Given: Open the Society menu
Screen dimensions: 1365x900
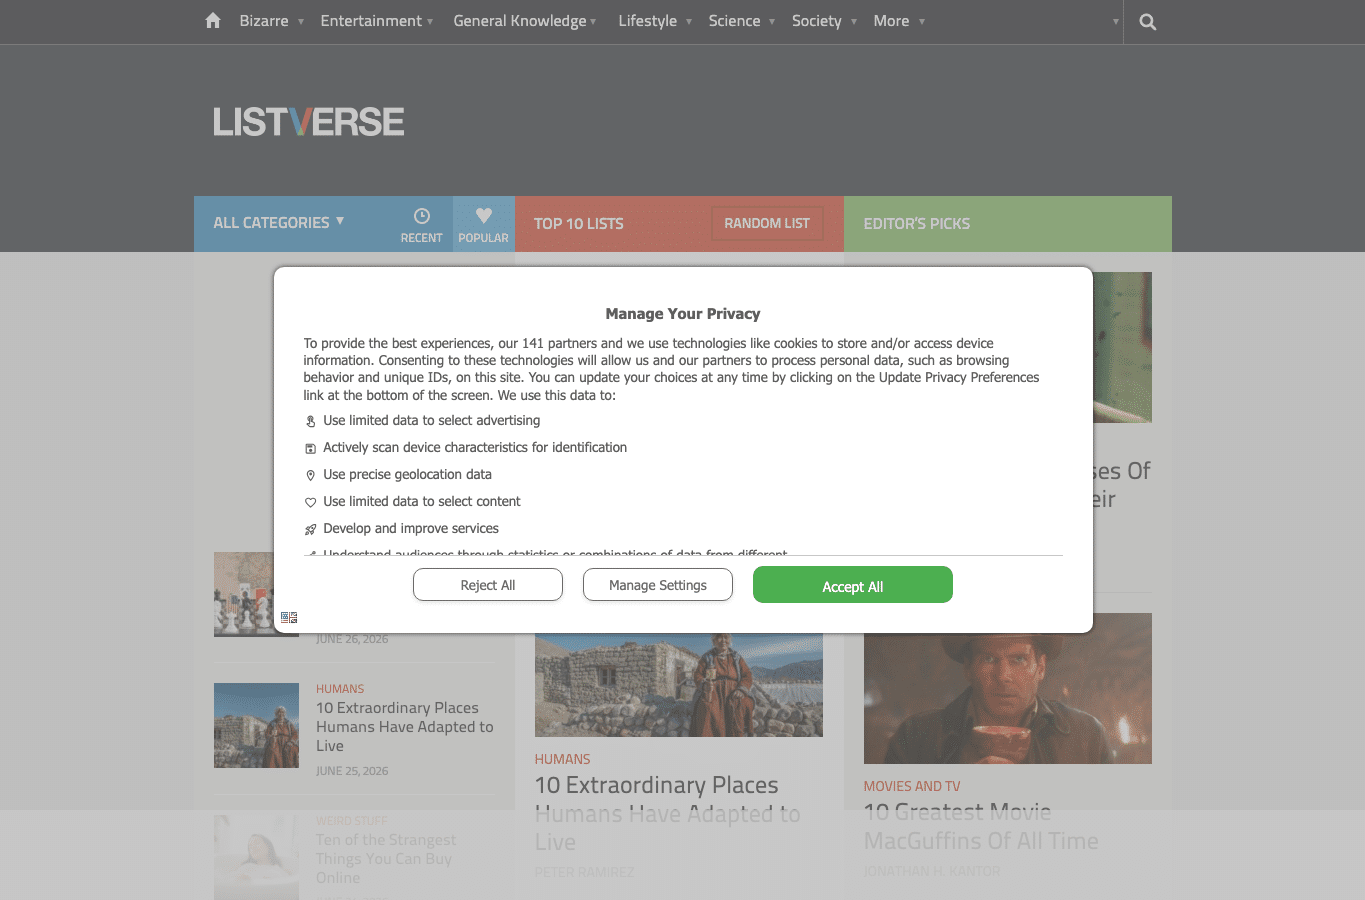Looking at the screenshot, I should tap(817, 21).
